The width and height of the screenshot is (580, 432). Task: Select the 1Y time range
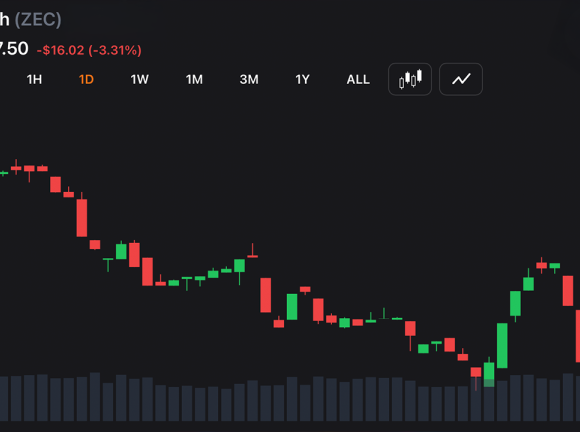click(x=302, y=80)
